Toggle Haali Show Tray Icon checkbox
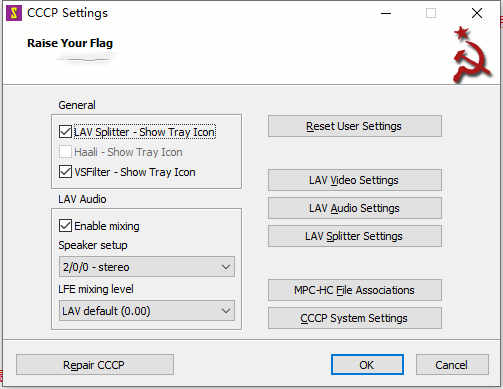The image size is (503, 389). tap(65, 152)
